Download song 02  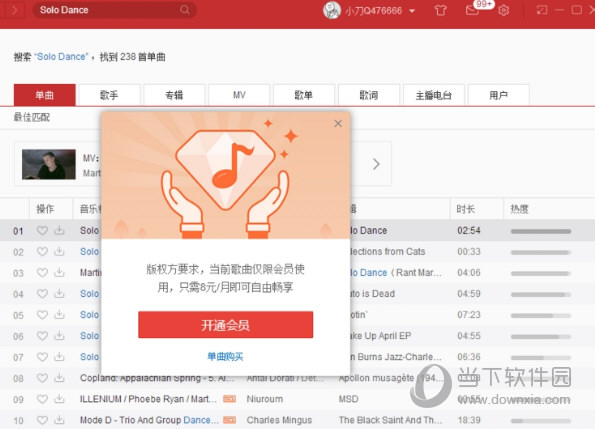pos(59,251)
